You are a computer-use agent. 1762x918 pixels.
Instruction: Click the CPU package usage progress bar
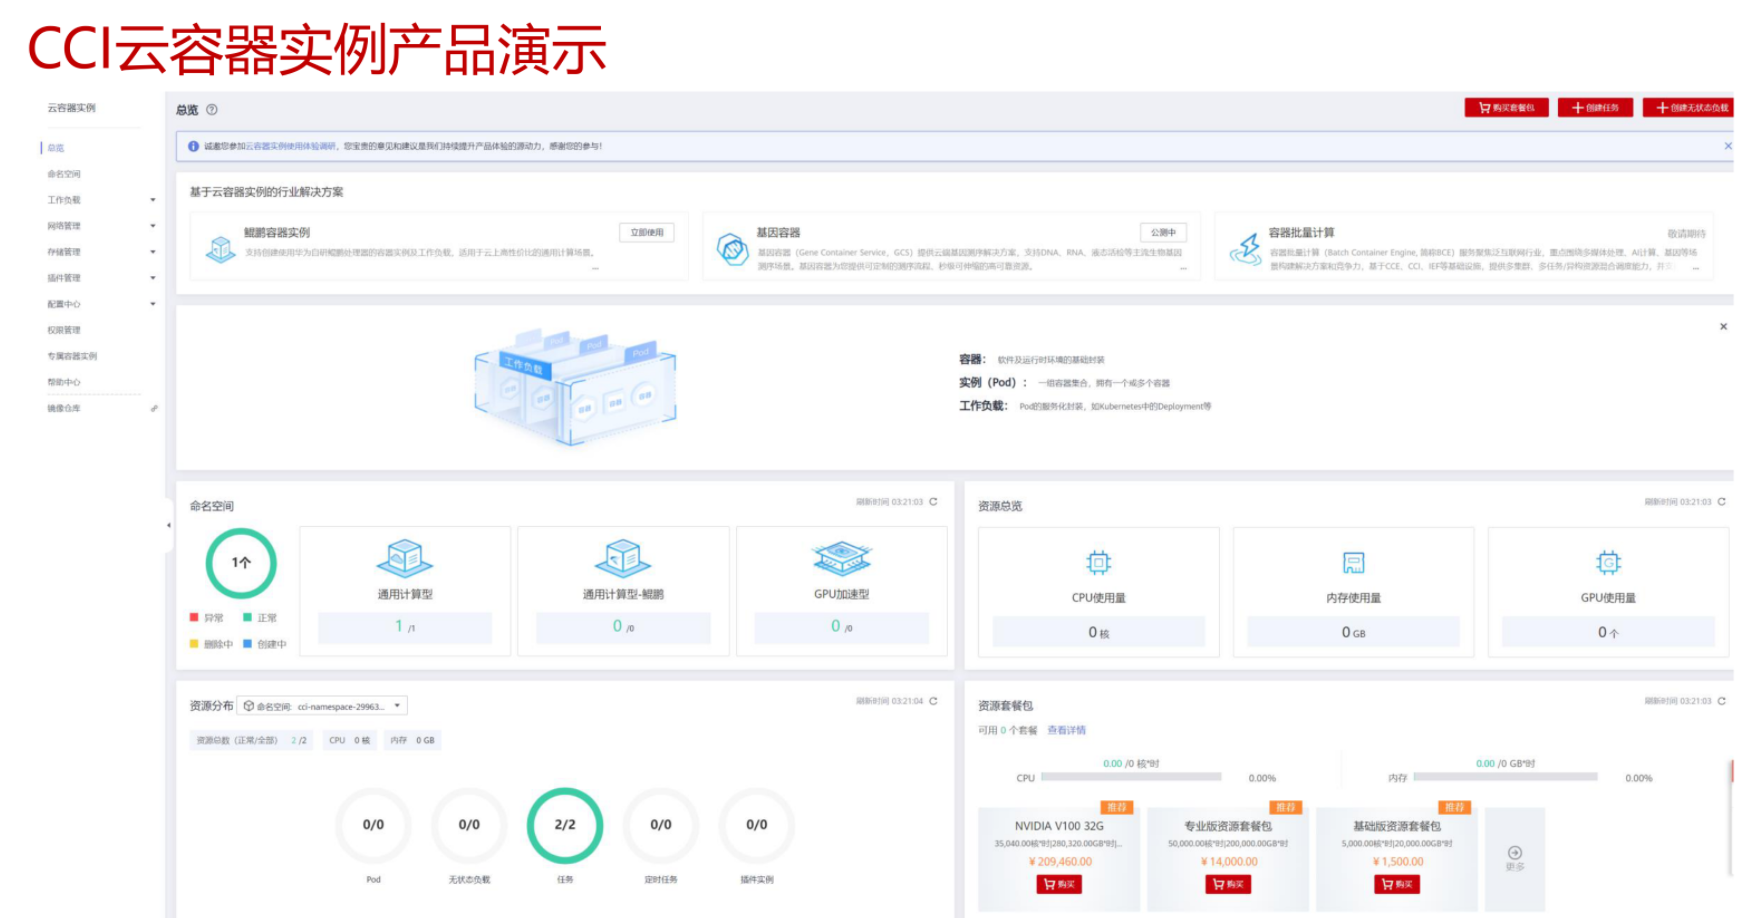[1131, 777]
